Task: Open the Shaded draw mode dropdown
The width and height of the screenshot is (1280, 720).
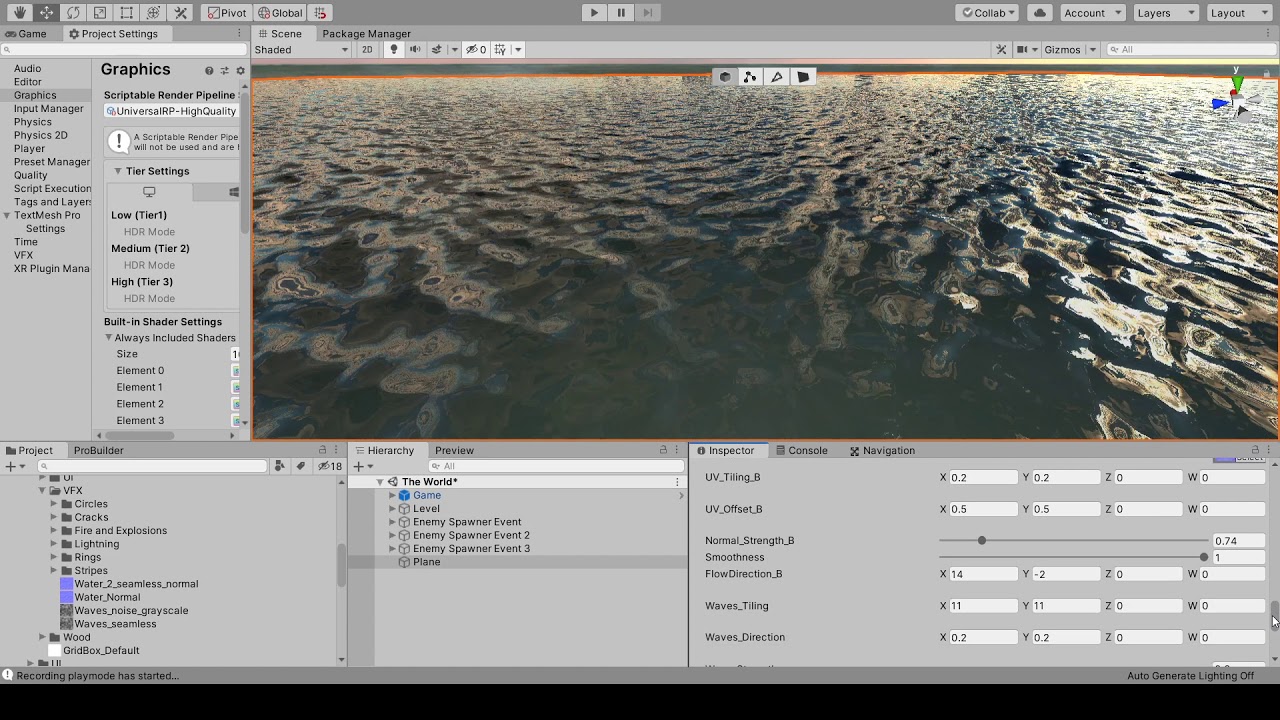Action: tap(301, 49)
